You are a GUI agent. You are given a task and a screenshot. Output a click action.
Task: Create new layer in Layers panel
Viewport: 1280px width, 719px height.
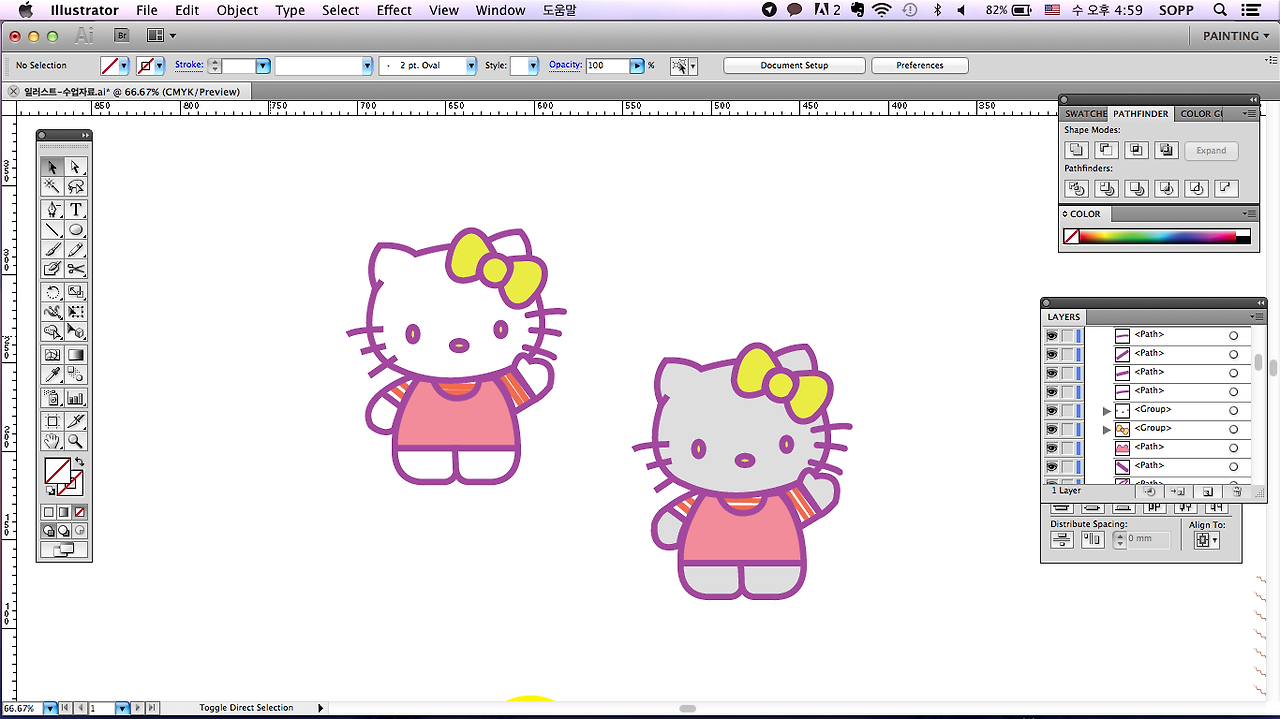[x=1208, y=491]
